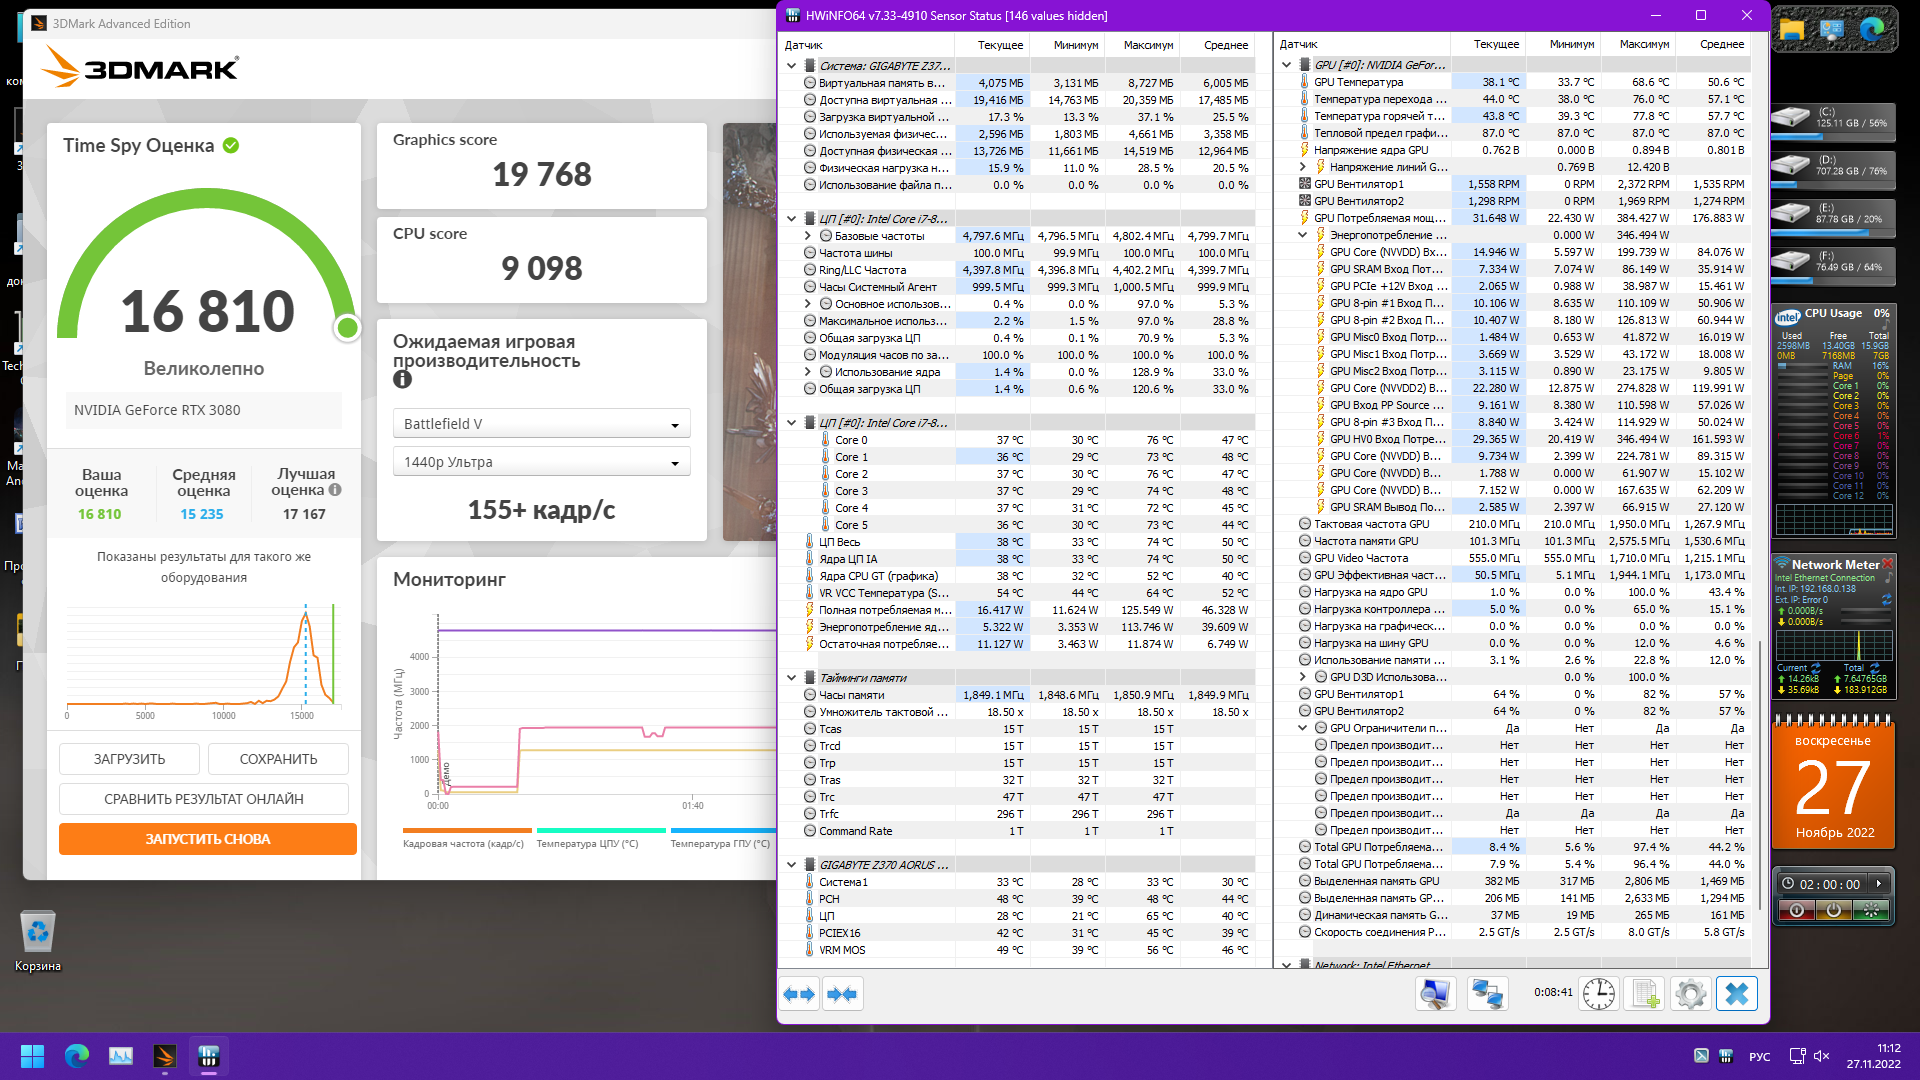The height and width of the screenshot is (1080, 1920).
Task: Click the Максимум column header in left pane
Action: [1147, 45]
